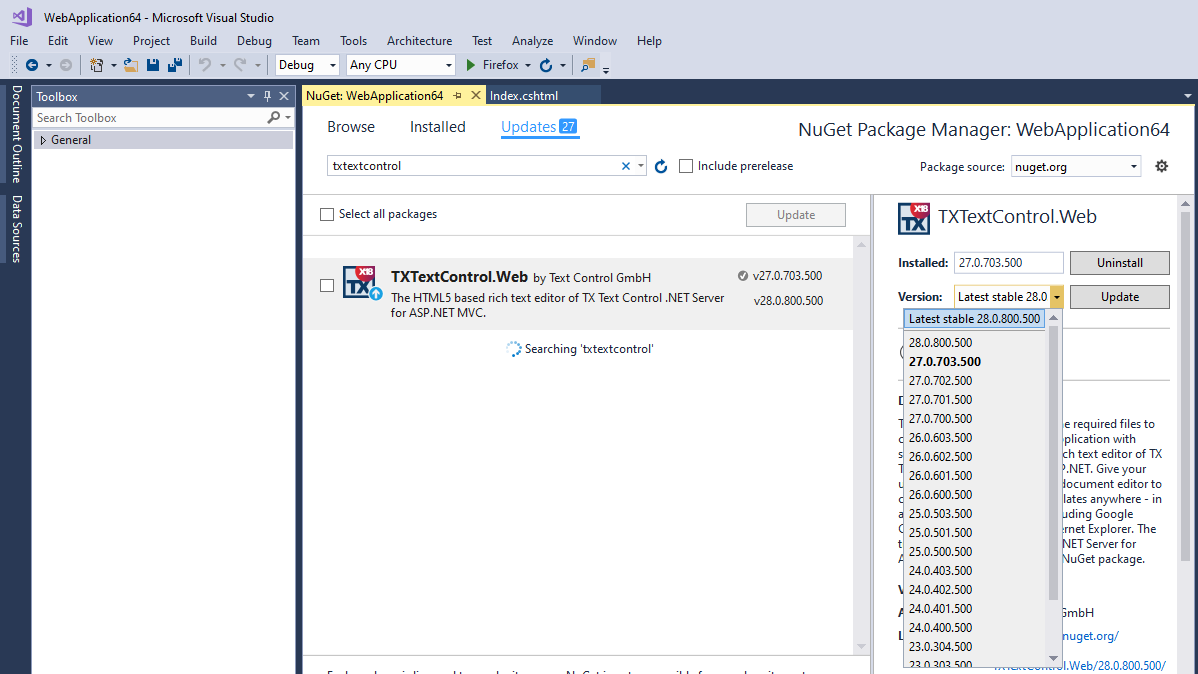Open Toolbox window position dropdown arrow
1198x674 pixels.
(251, 96)
